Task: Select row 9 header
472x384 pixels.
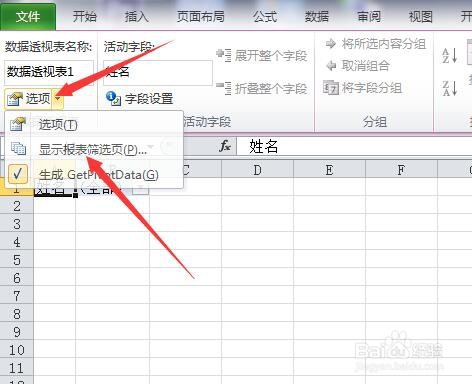Action: [x=17, y=332]
